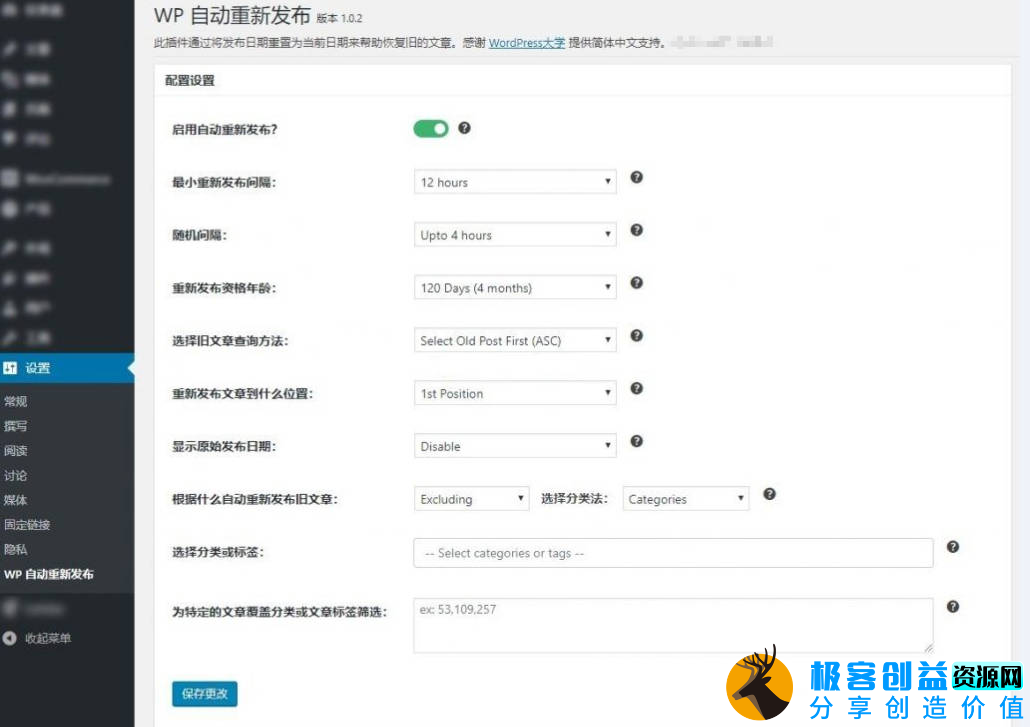Screen dimensions: 1030x727
Task: Open the WordPress大学 link
Action: (x=526, y=43)
